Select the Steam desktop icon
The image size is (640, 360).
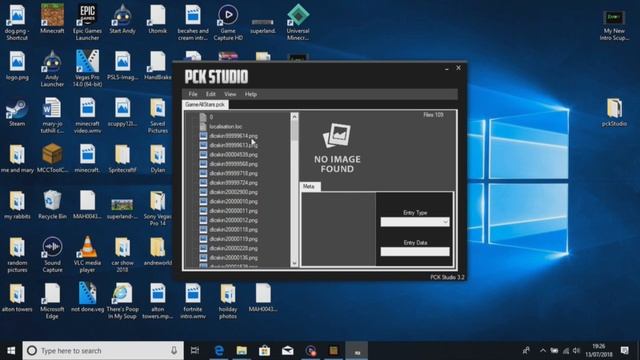(x=17, y=112)
